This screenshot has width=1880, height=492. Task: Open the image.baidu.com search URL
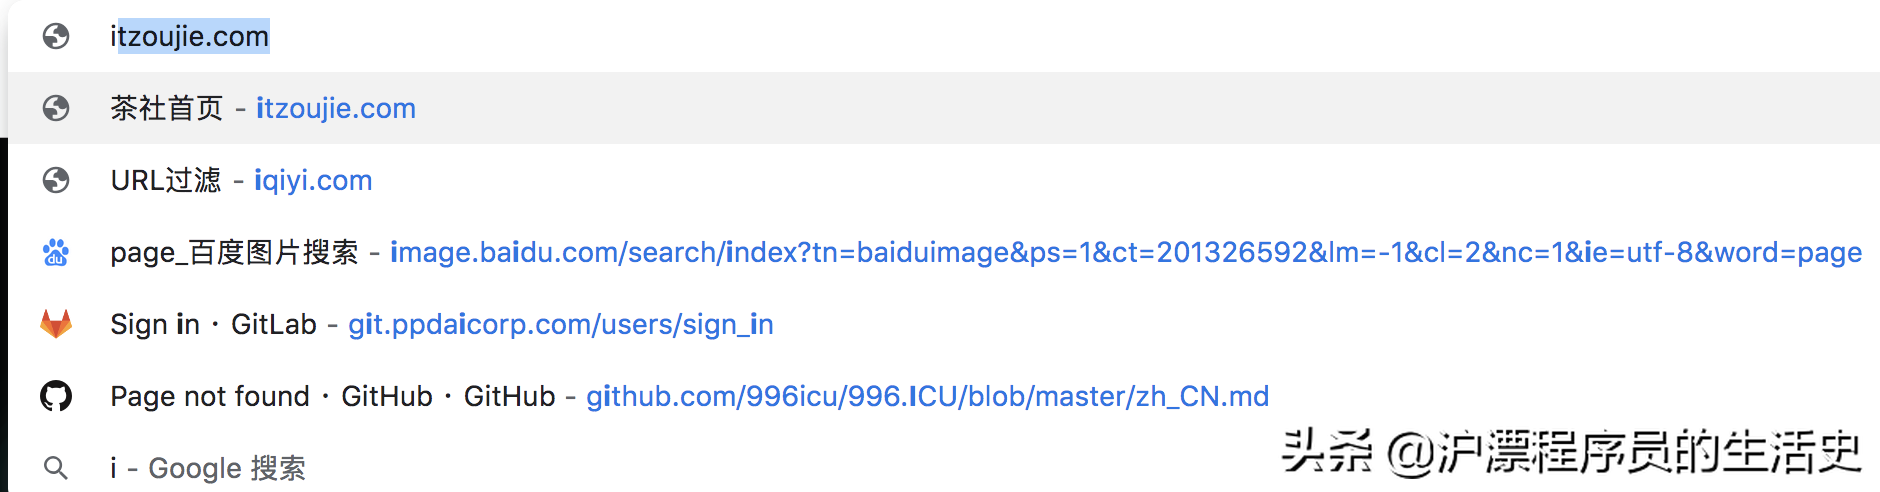tap(1125, 252)
